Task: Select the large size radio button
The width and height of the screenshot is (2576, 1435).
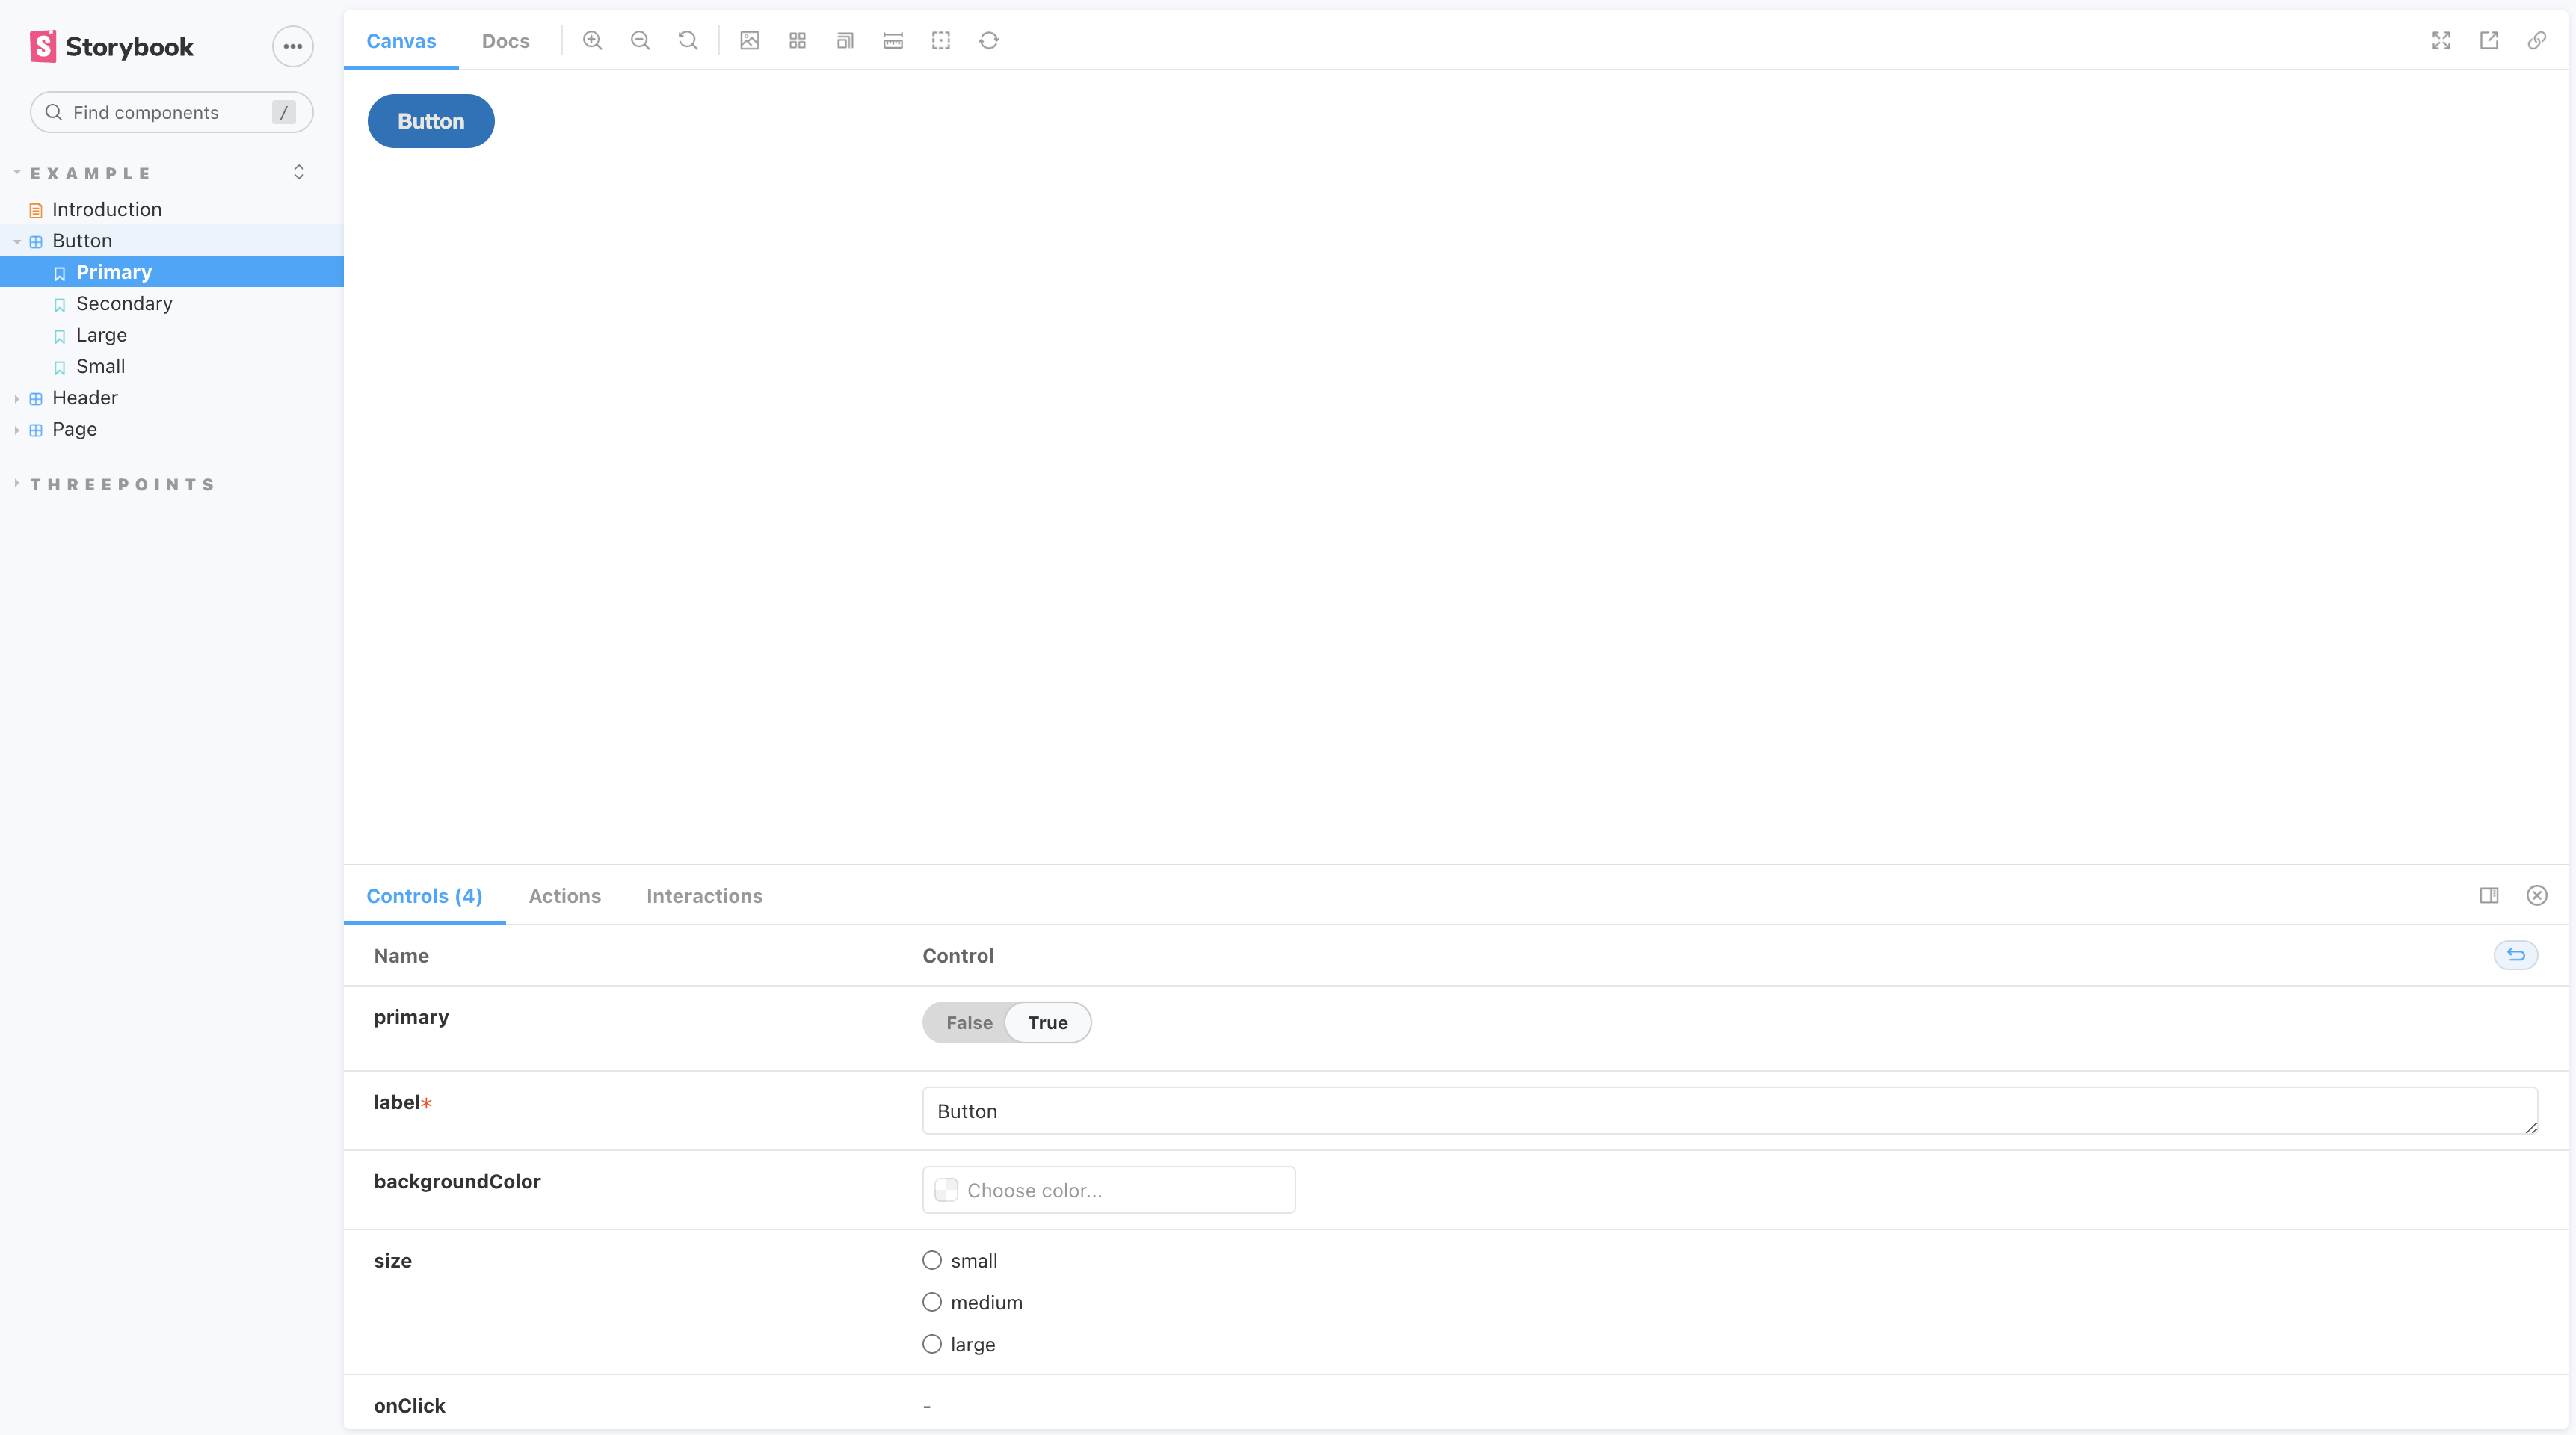Action: [x=932, y=1344]
